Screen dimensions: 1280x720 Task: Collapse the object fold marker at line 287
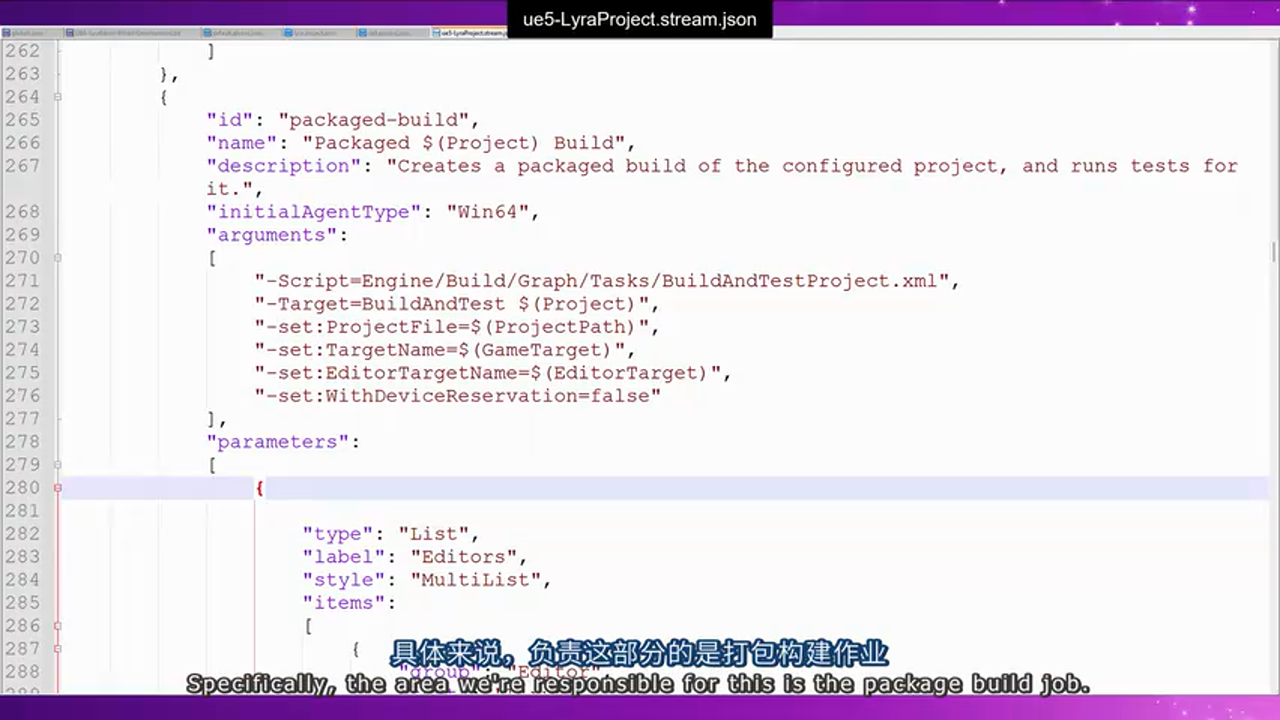[57, 648]
